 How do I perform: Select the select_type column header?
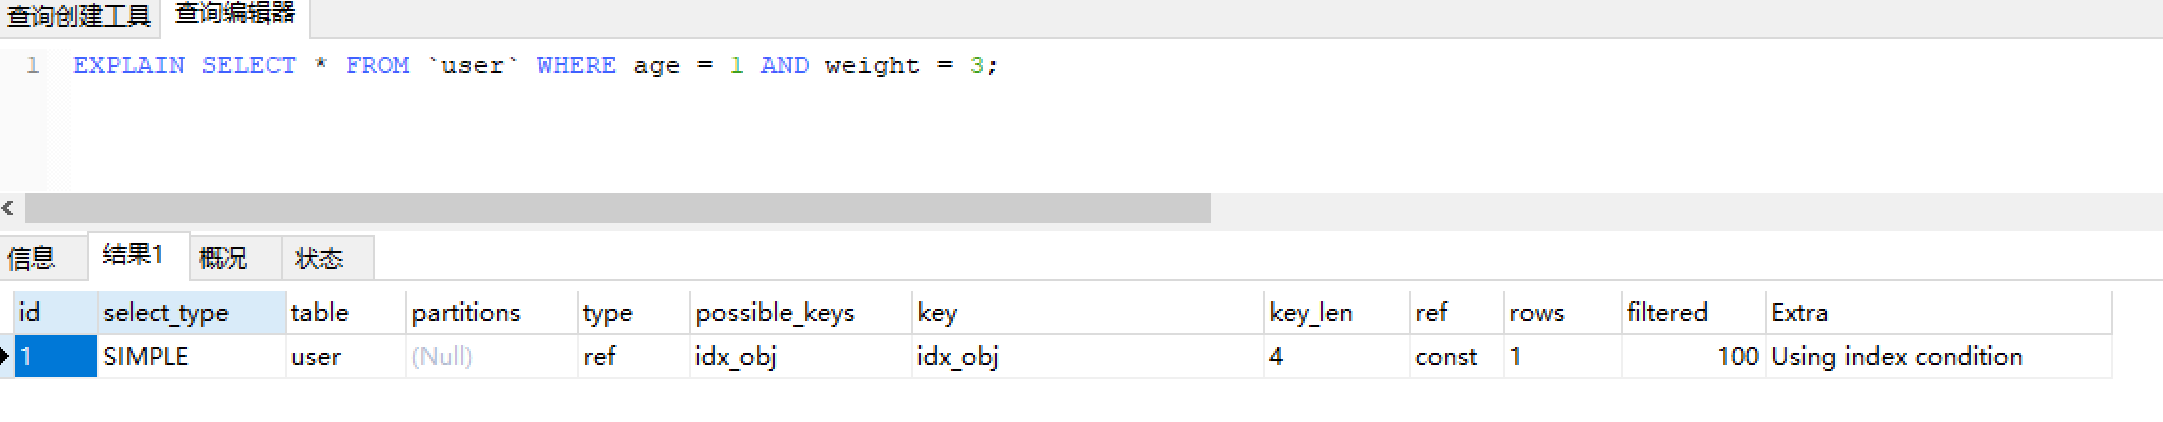point(166,313)
